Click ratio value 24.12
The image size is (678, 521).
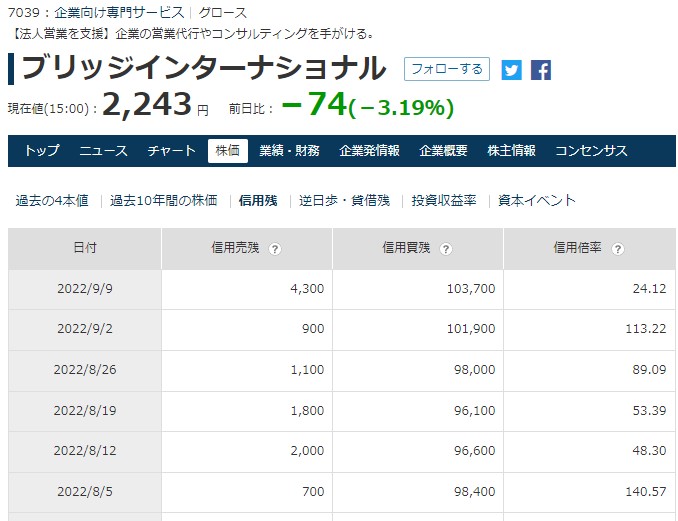(x=649, y=288)
